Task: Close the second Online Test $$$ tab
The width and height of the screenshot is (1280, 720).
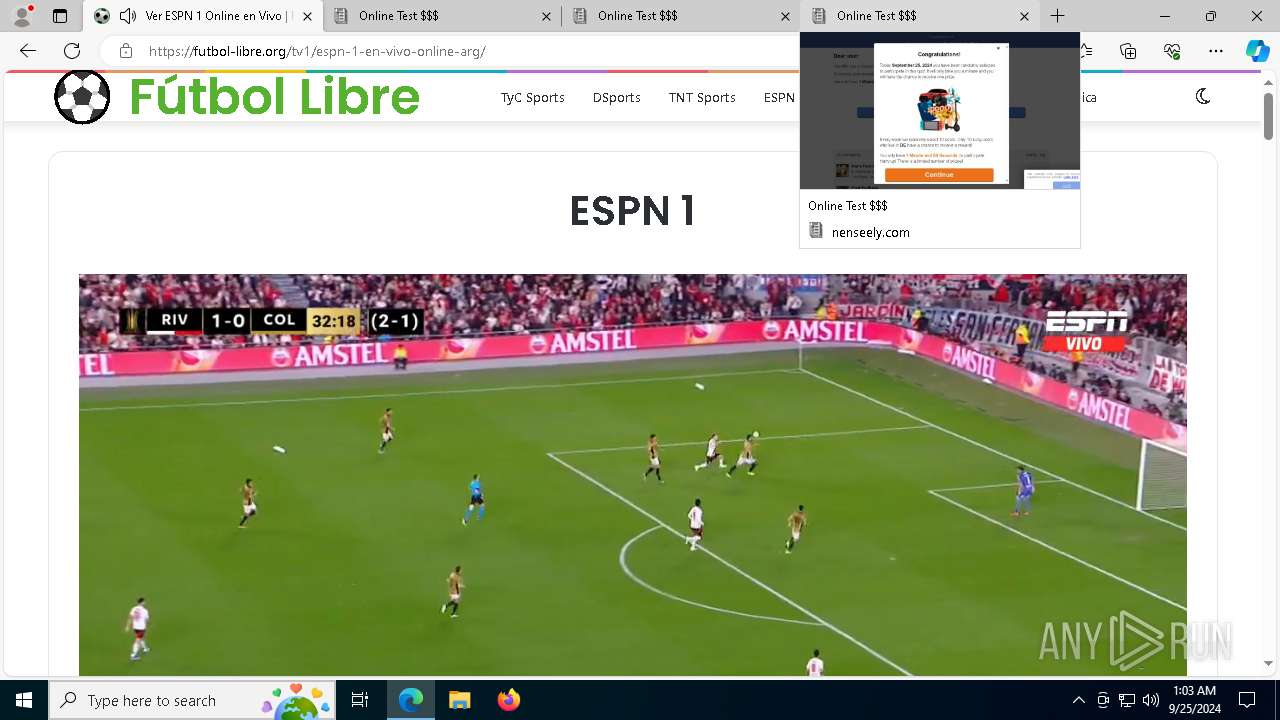Action: pos(546,16)
